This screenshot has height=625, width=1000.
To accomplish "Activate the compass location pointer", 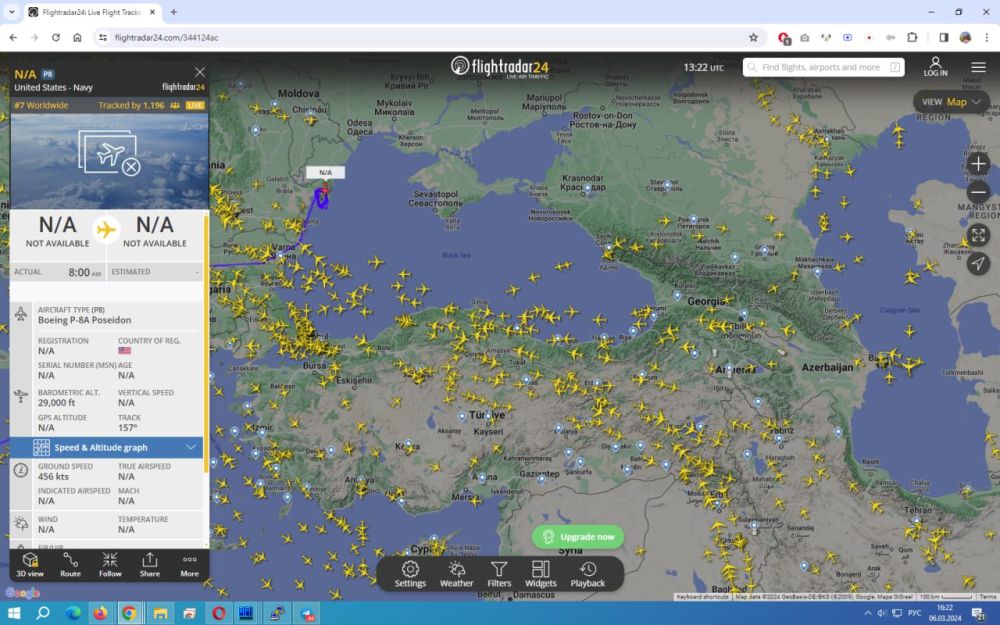I will point(978,264).
